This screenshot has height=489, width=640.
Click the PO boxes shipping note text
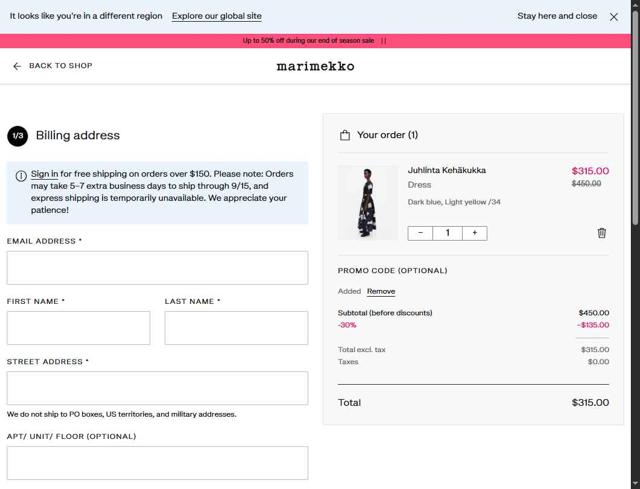[x=122, y=414]
